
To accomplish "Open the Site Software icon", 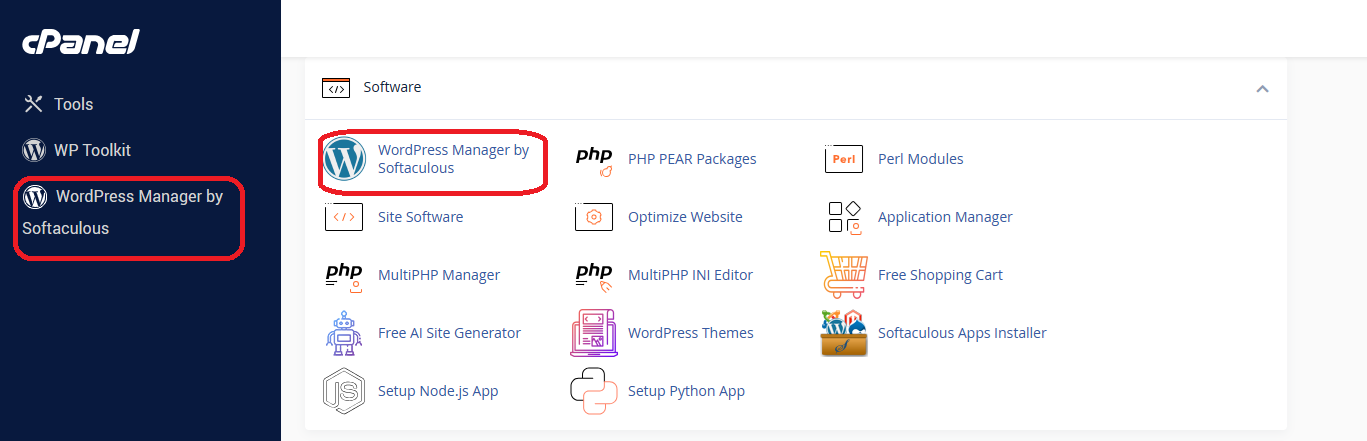I will click(344, 217).
